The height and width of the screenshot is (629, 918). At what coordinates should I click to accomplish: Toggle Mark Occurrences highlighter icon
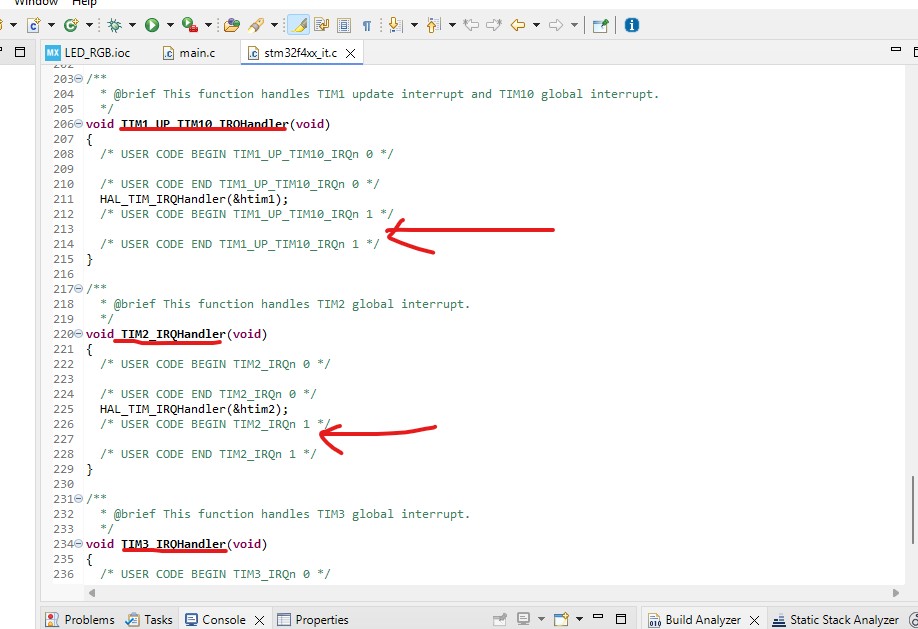click(x=299, y=25)
